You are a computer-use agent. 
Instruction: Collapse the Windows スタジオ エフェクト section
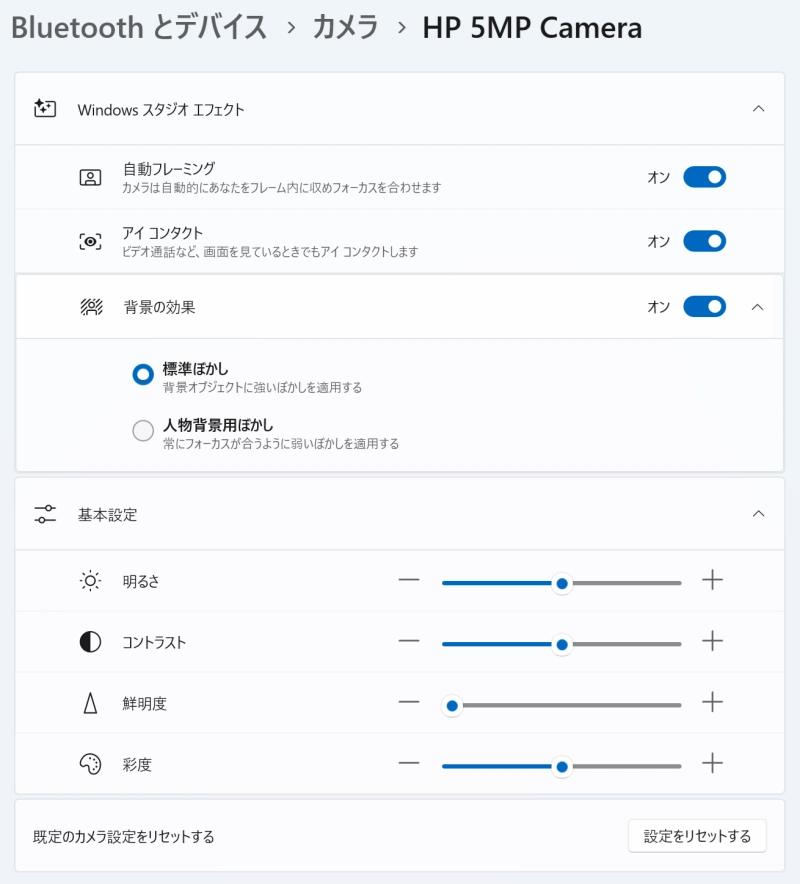[x=759, y=108]
